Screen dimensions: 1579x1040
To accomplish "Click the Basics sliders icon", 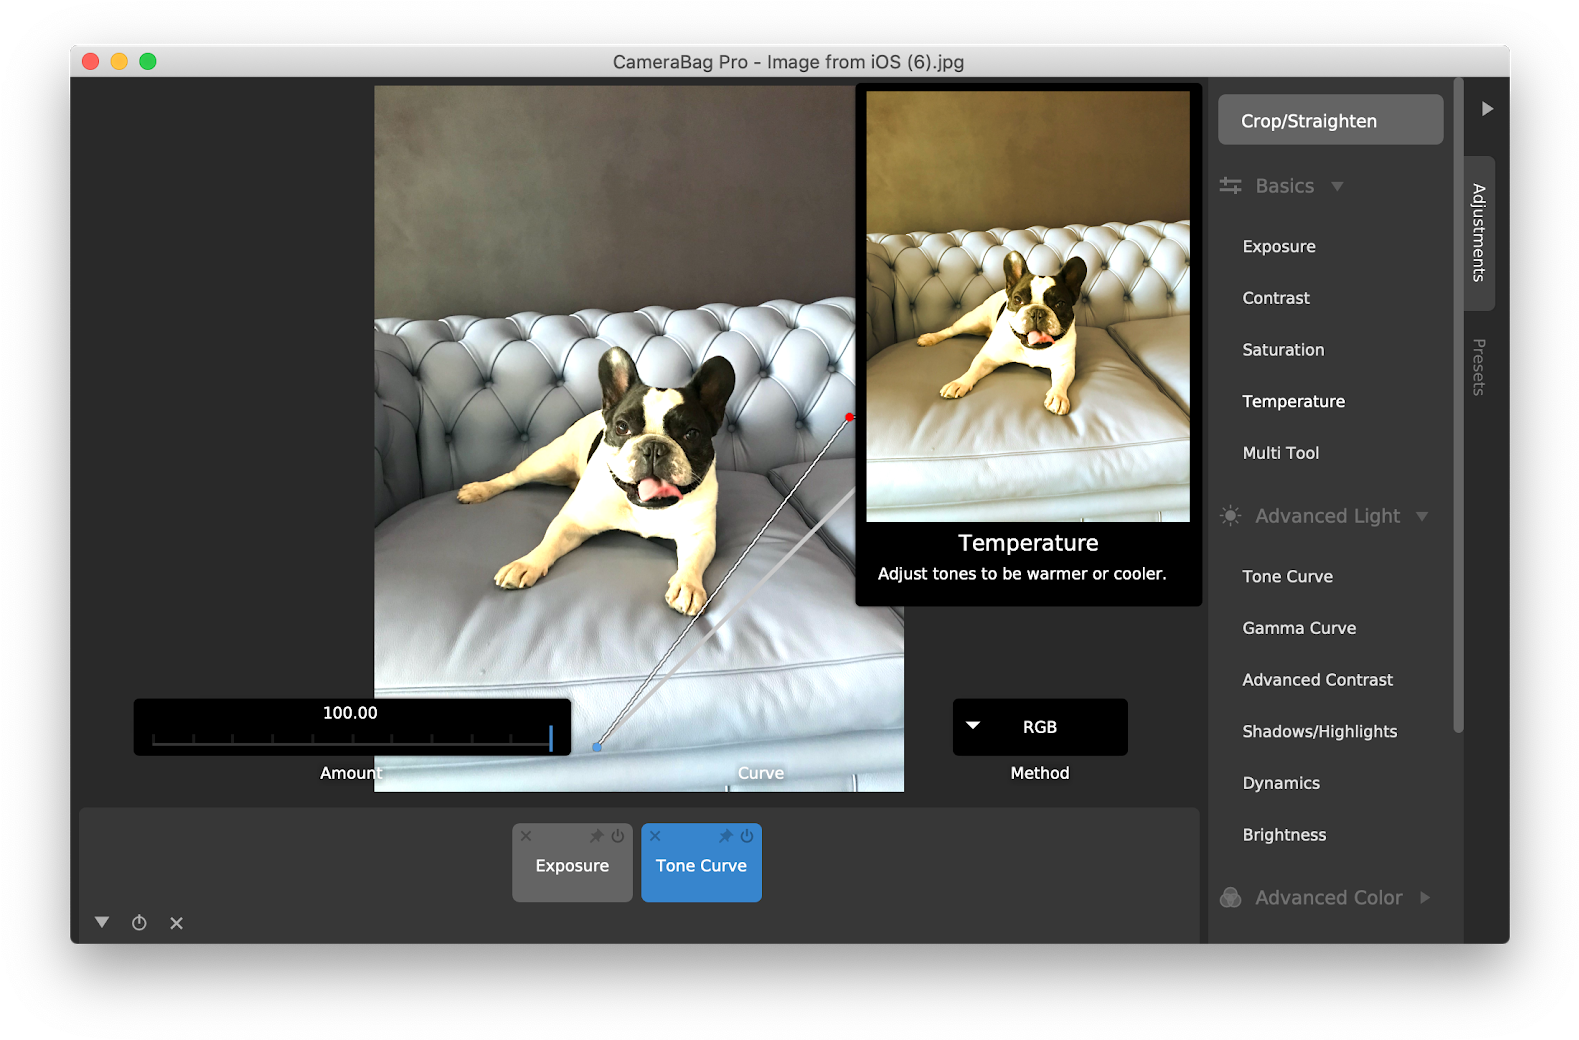I will [x=1231, y=186].
